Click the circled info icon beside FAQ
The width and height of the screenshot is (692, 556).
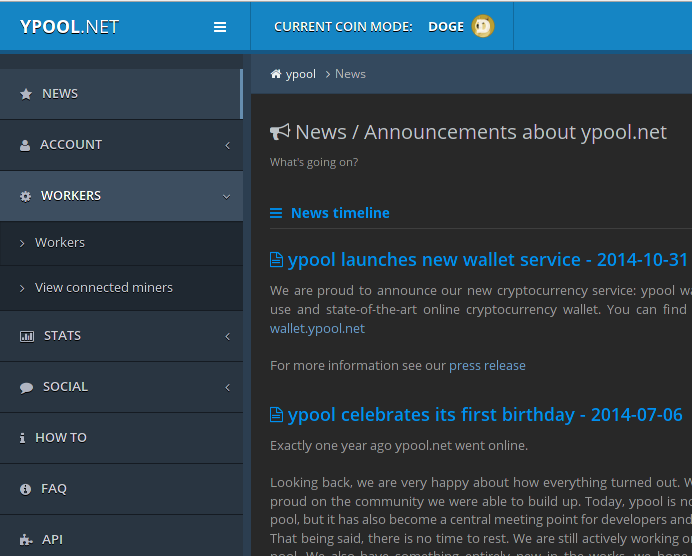[26, 489]
